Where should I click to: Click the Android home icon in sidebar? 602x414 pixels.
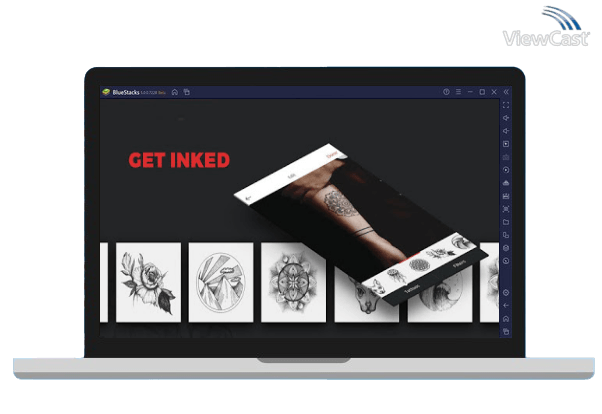pyautogui.click(x=506, y=319)
